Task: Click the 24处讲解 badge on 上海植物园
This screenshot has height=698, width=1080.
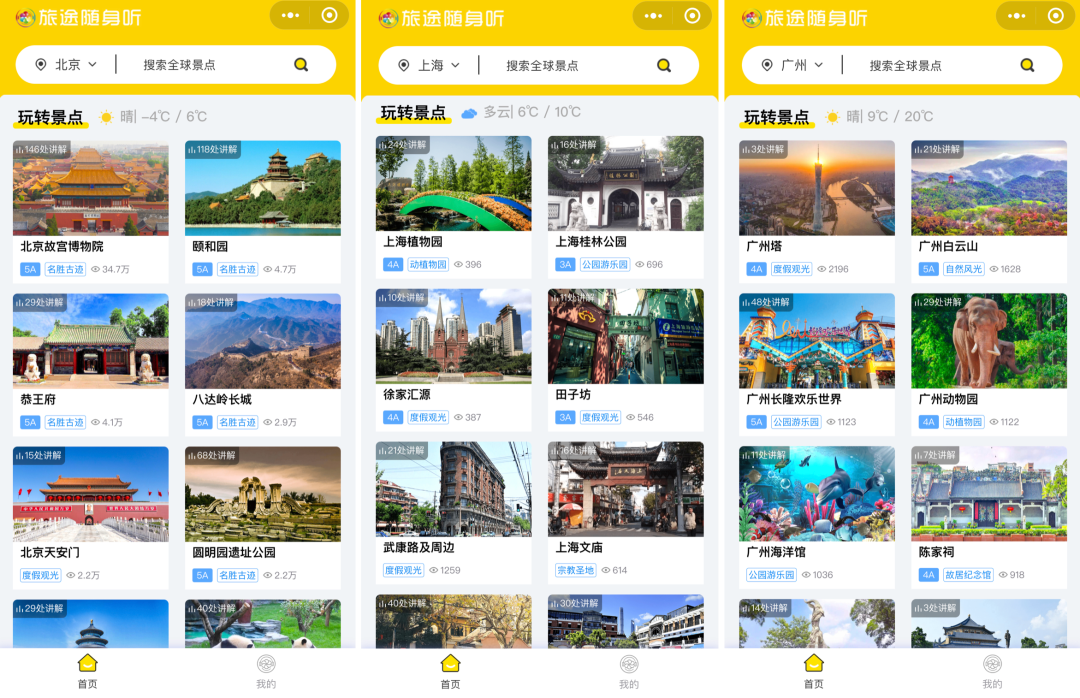Action: [403, 144]
